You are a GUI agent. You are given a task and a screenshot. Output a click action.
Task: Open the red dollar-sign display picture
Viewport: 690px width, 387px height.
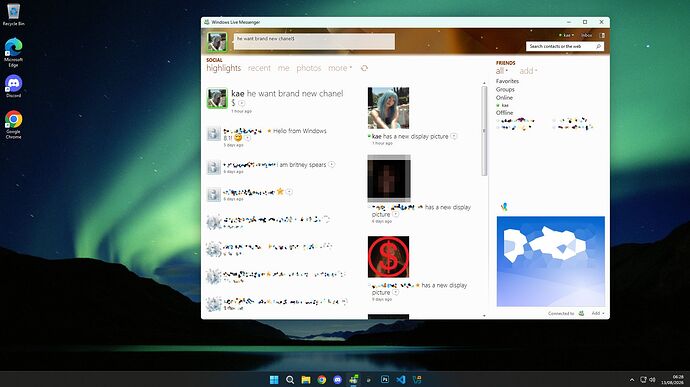point(388,257)
